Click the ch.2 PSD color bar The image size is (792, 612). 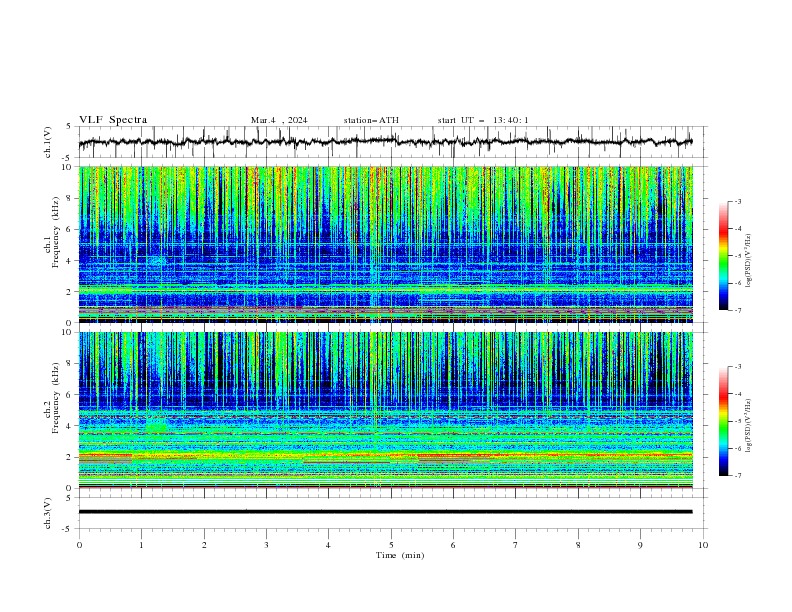724,421
